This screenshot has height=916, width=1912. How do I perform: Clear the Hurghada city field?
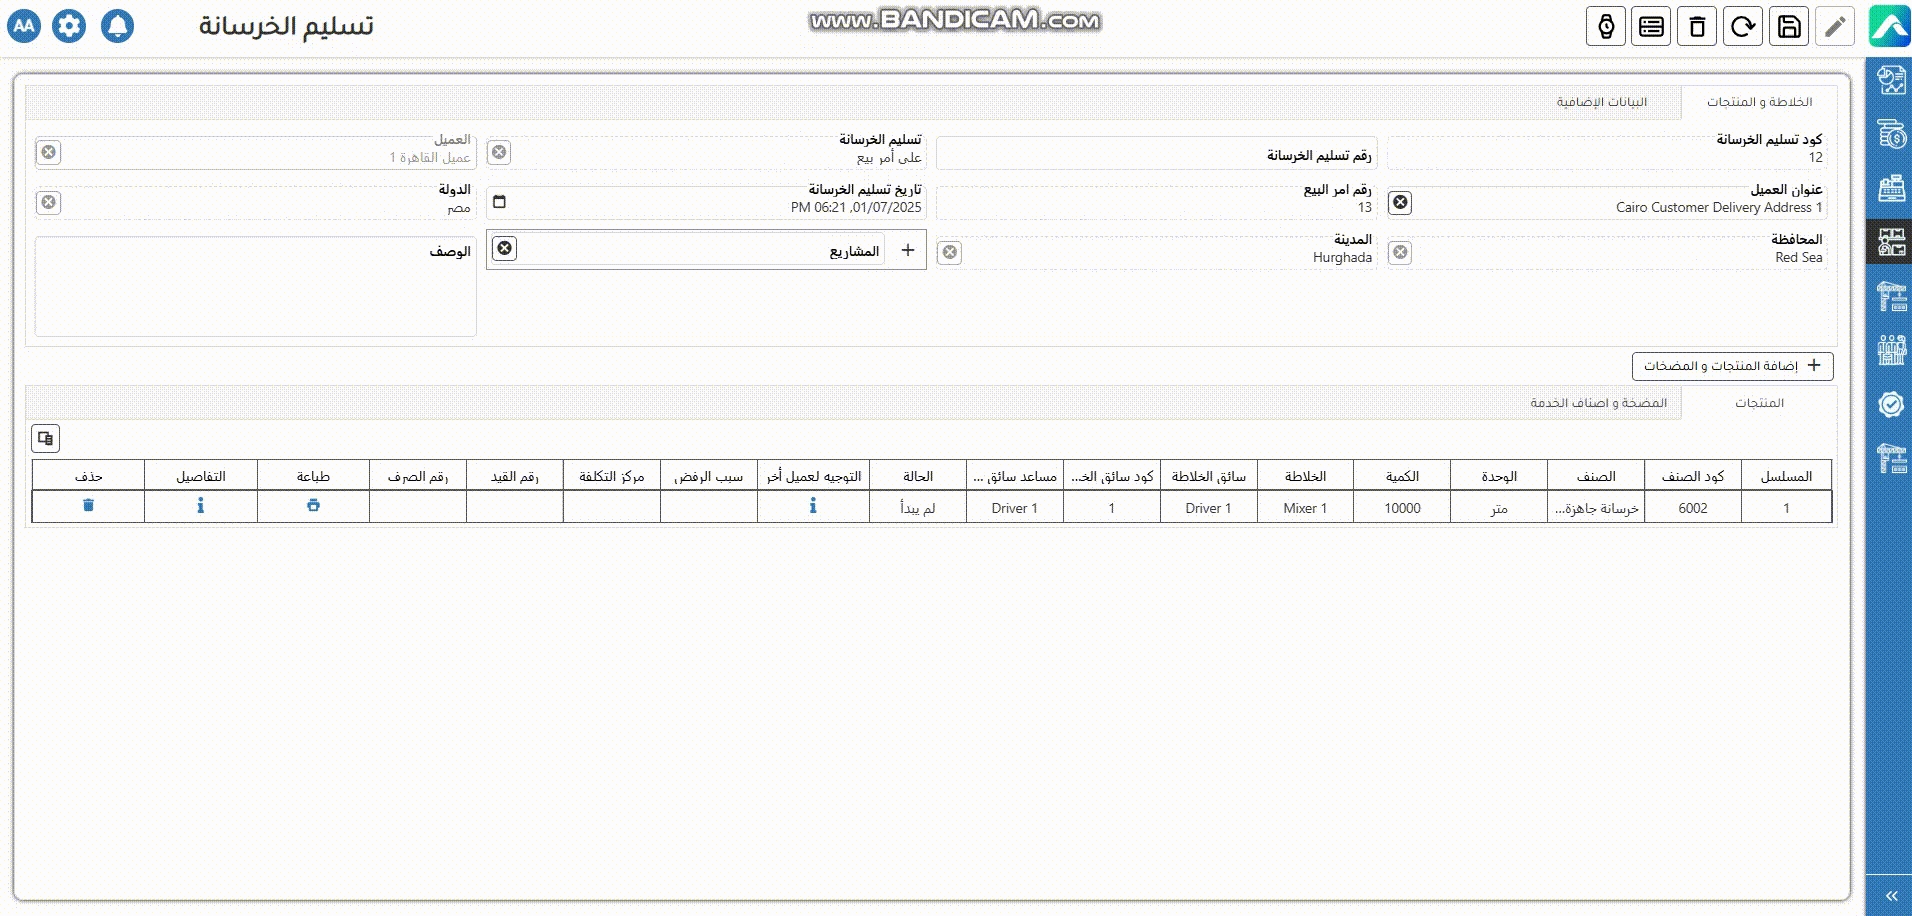coord(950,252)
